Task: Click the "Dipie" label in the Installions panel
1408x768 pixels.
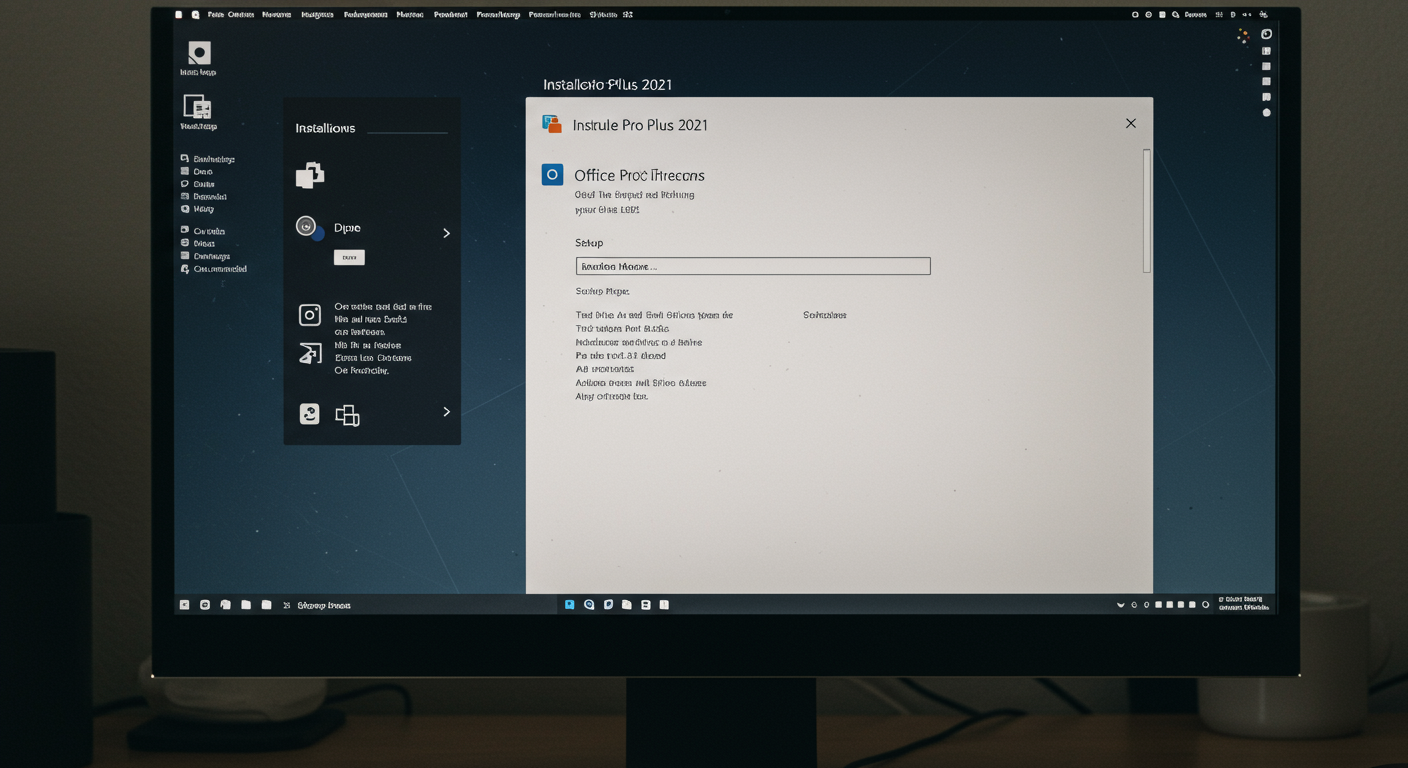Action: 347,228
